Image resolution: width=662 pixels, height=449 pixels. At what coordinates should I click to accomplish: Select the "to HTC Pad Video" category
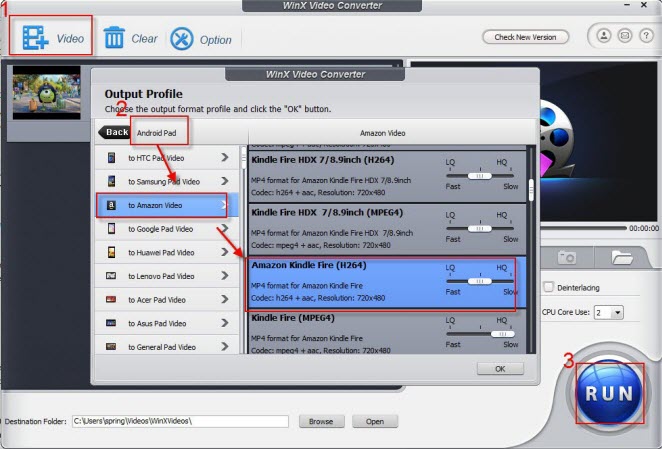point(167,158)
